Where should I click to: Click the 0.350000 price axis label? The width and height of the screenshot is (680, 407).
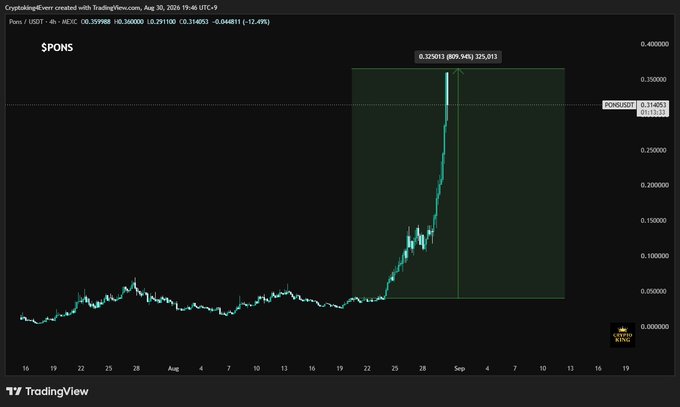point(654,79)
